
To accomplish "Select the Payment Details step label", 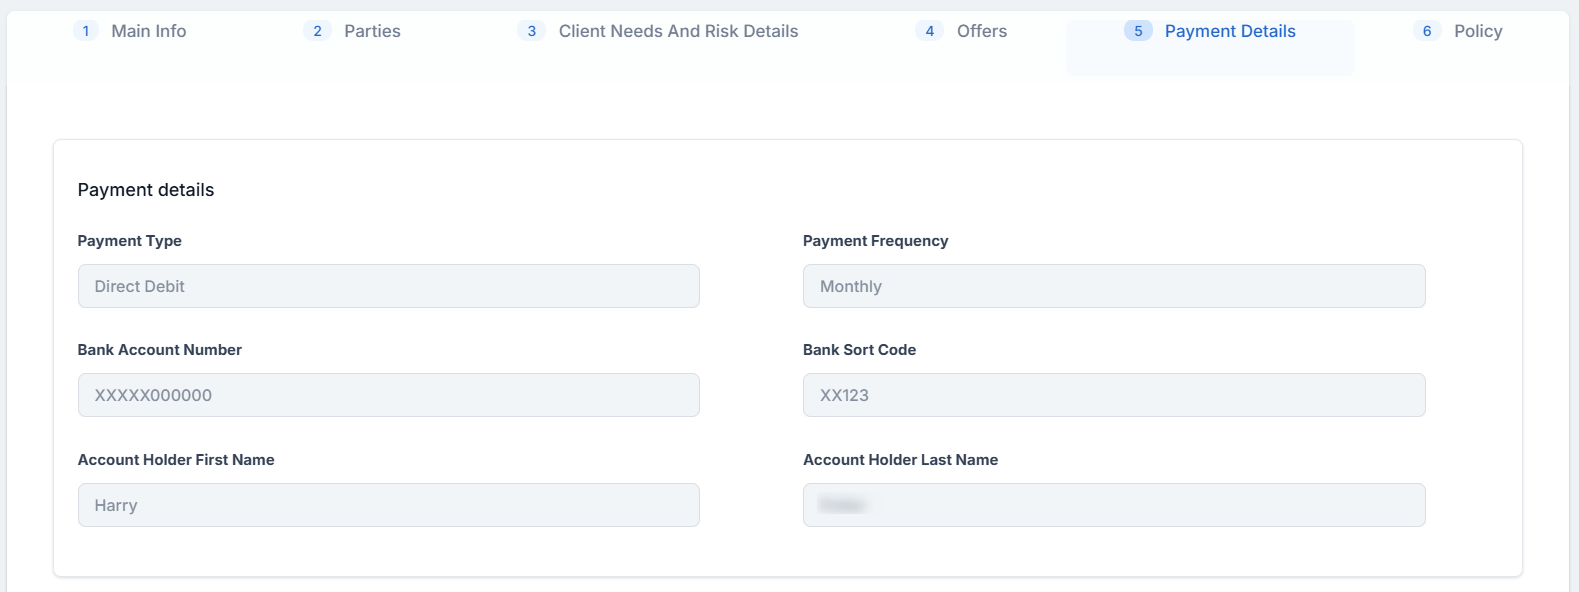I will 1230,31.
